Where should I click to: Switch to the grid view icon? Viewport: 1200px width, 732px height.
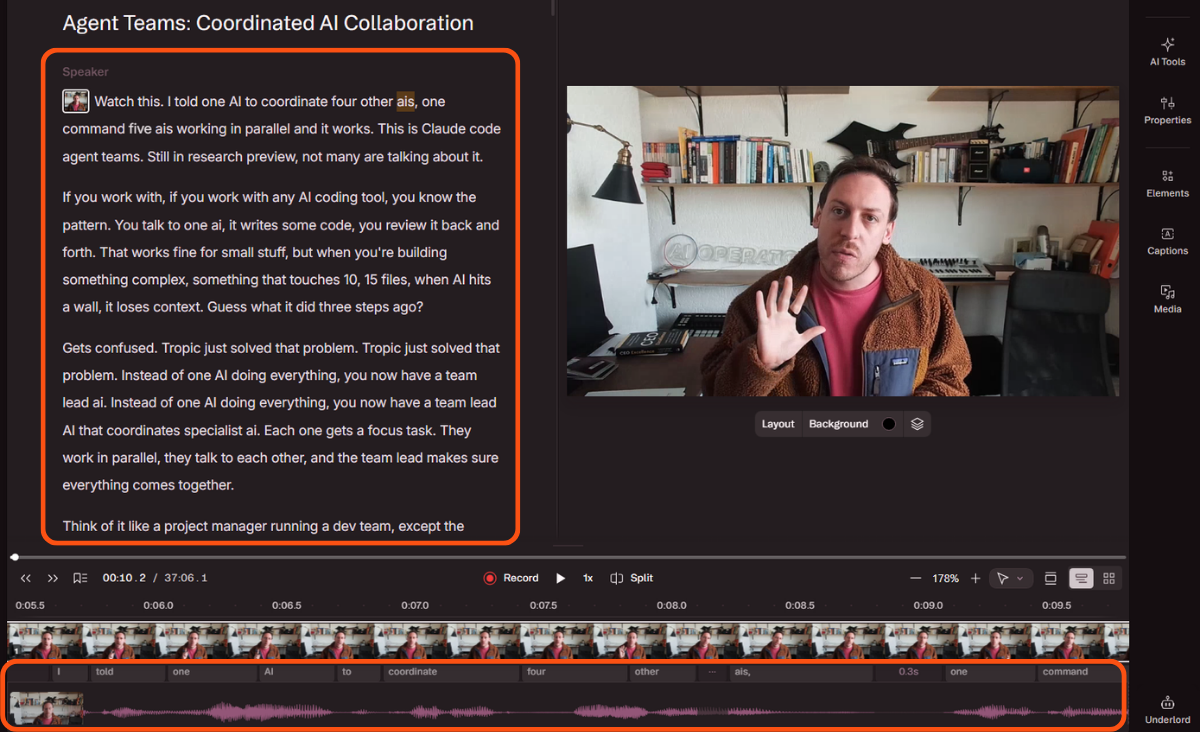tap(1109, 578)
